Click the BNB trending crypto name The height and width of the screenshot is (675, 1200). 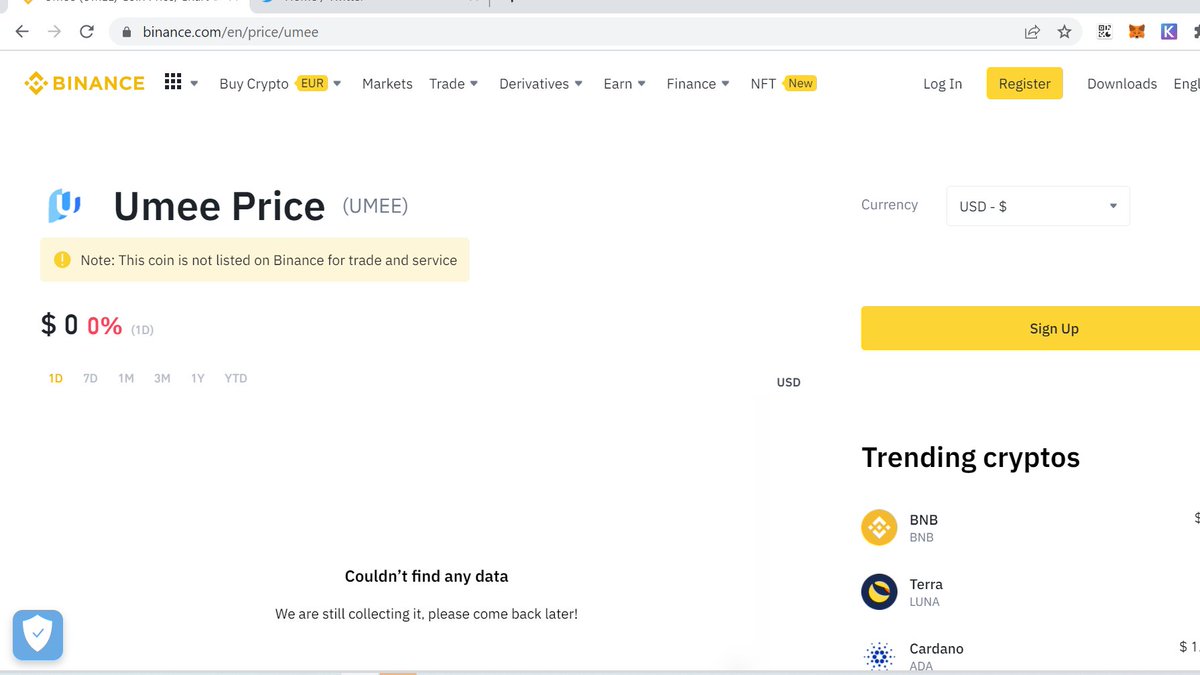(x=923, y=520)
